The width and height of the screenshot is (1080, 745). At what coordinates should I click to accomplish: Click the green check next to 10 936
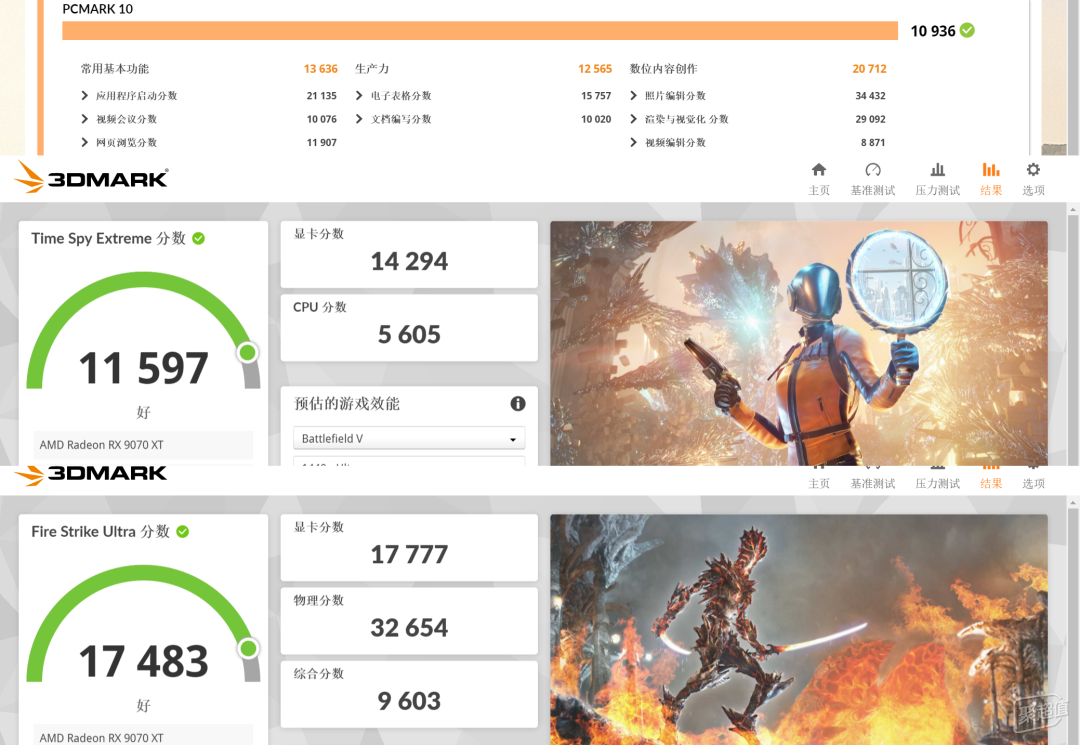pos(967,30)
